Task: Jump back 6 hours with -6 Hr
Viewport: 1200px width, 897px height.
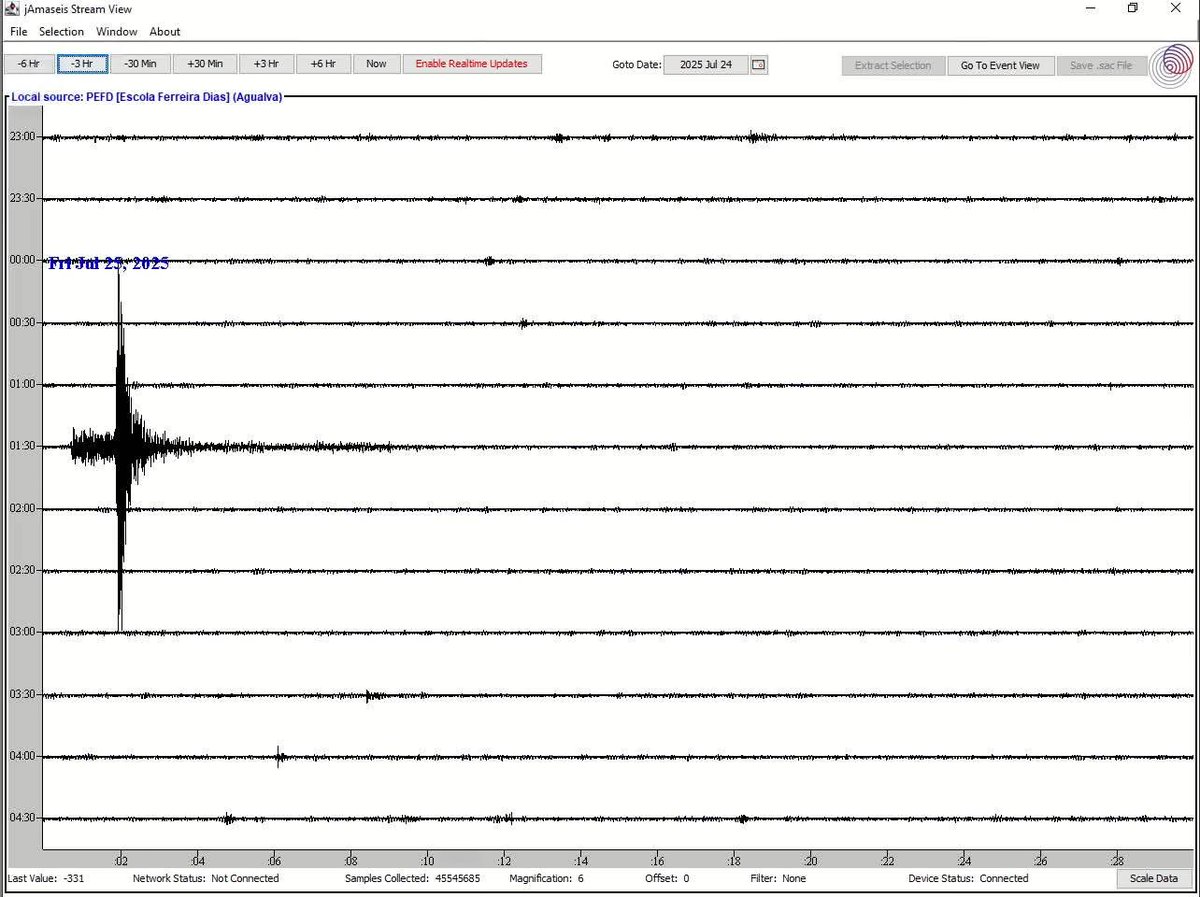Action: (x=27, y=63)
